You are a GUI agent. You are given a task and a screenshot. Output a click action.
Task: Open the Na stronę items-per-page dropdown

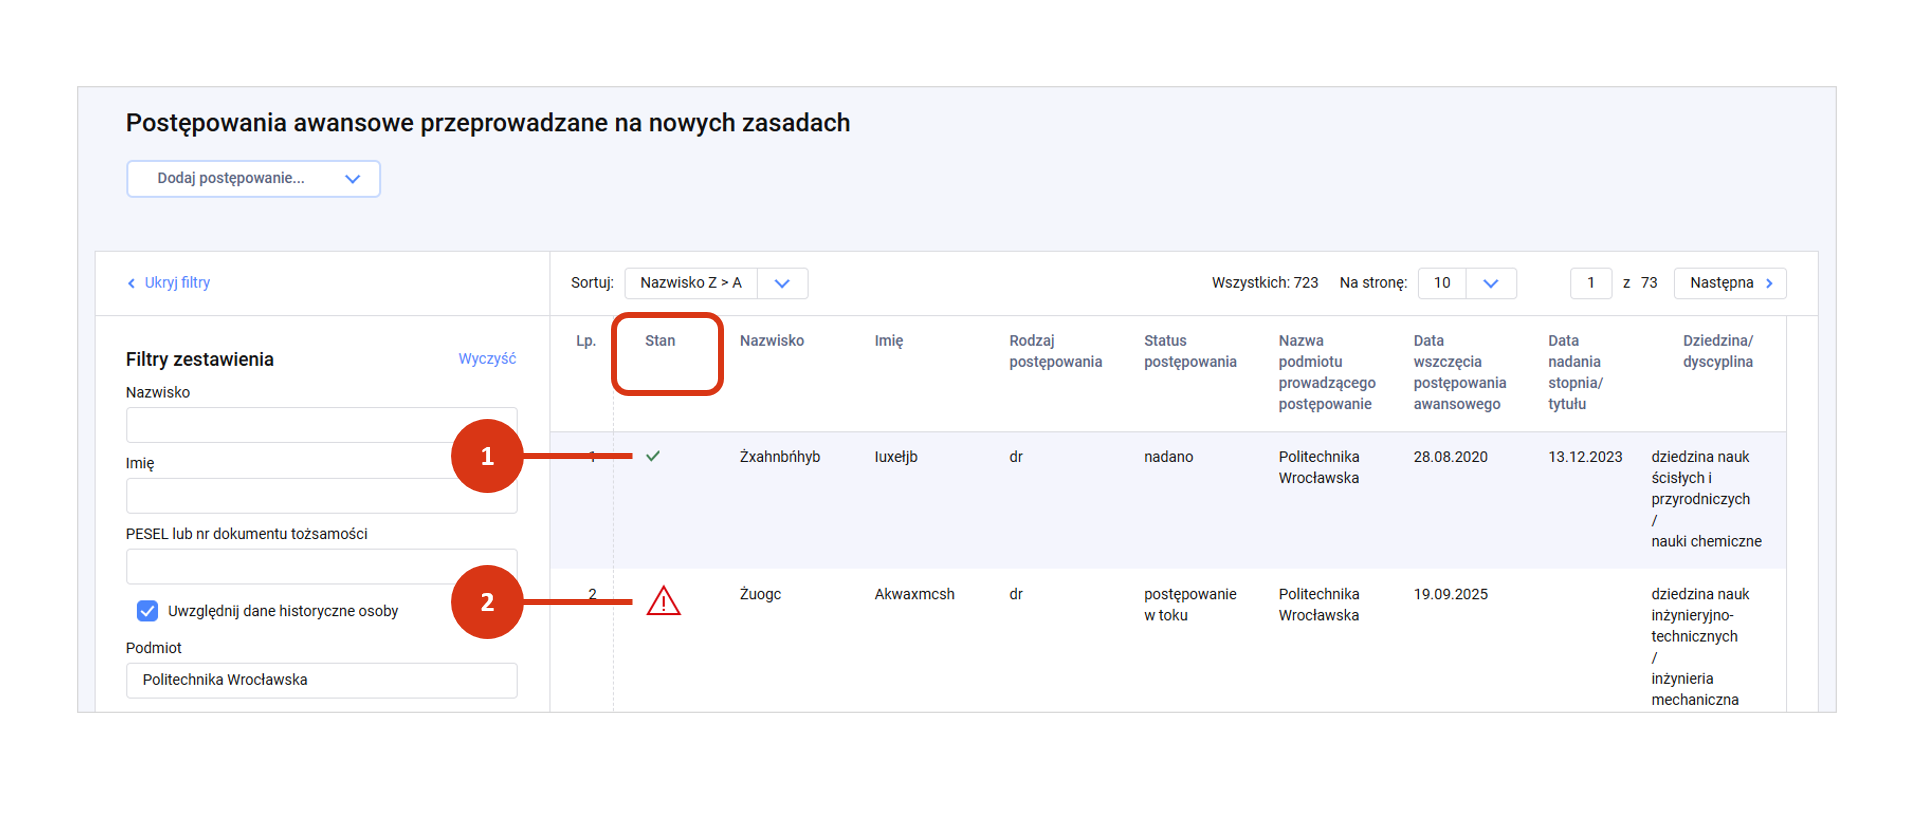[1490, 283]
